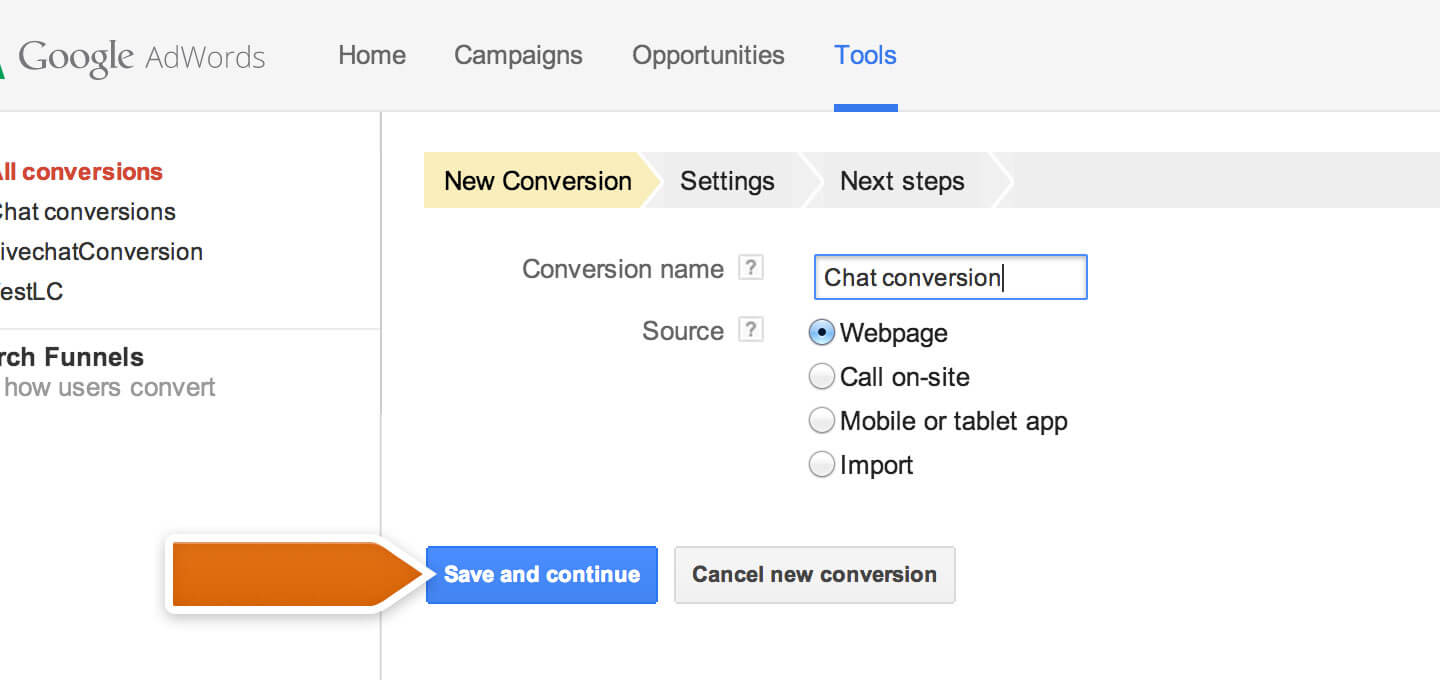Viewport: 1440px width, 680px height.
Task: Navigate to the Campaigns section
Action: (x=518, y=55)
